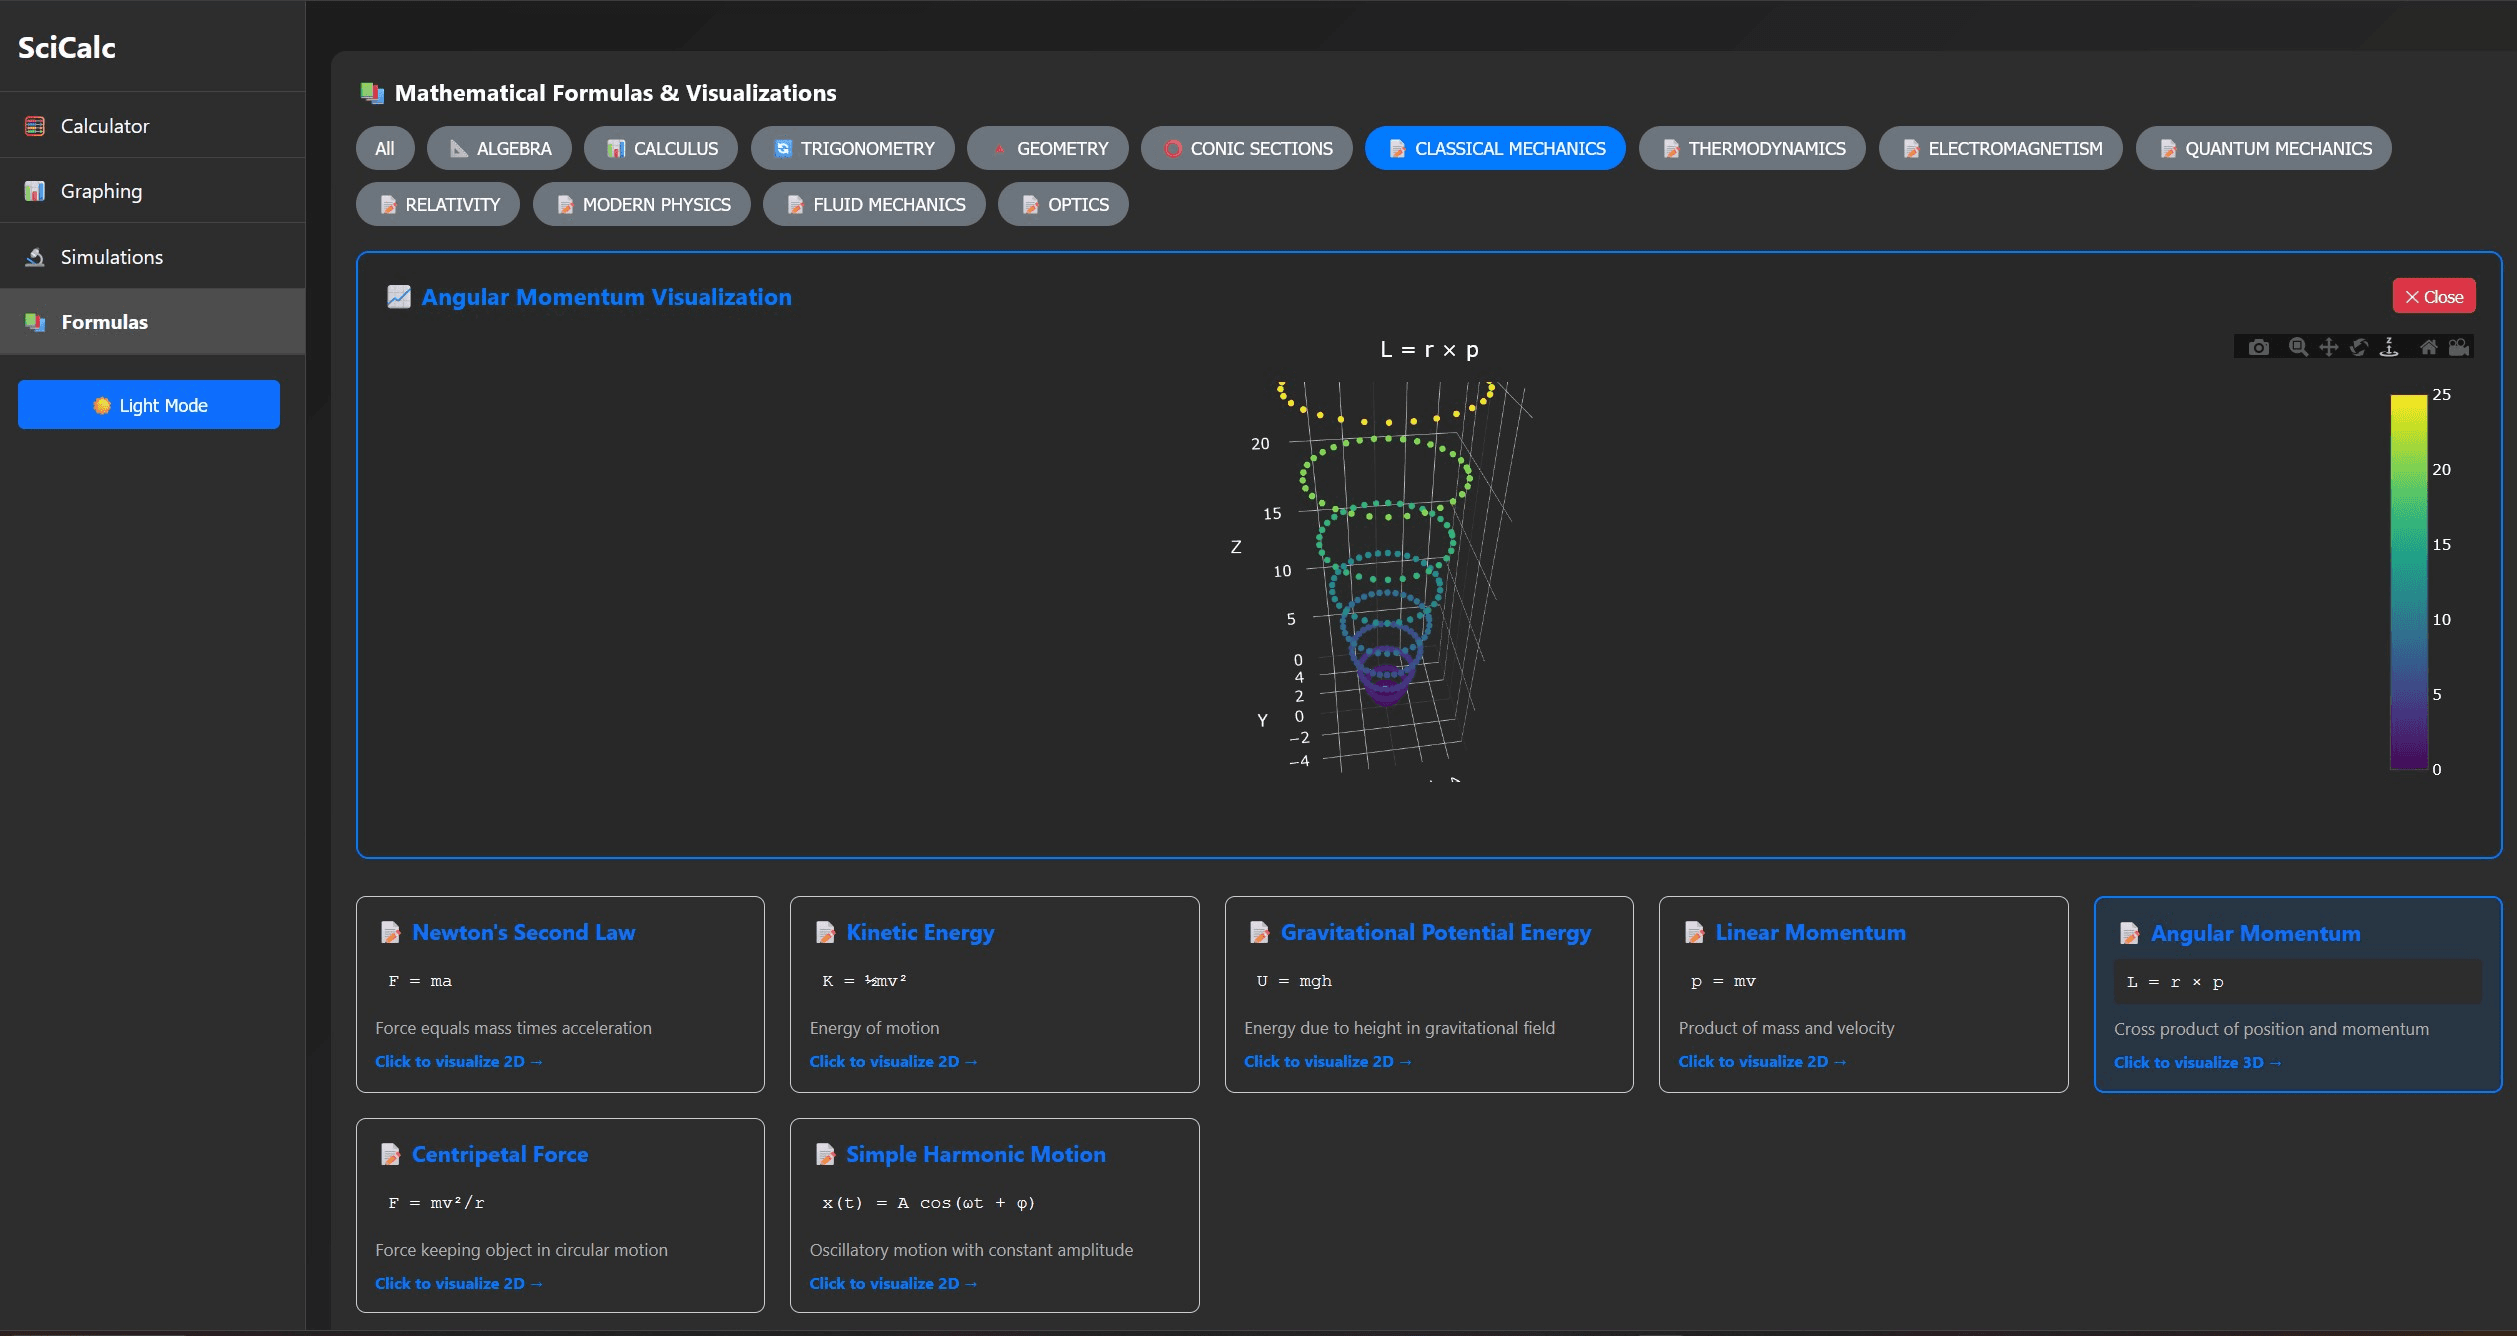This screenshot has width=2517, height=1336.
Task: Switch to turntable rotation mode
Action: click(x=2389, y=347)
